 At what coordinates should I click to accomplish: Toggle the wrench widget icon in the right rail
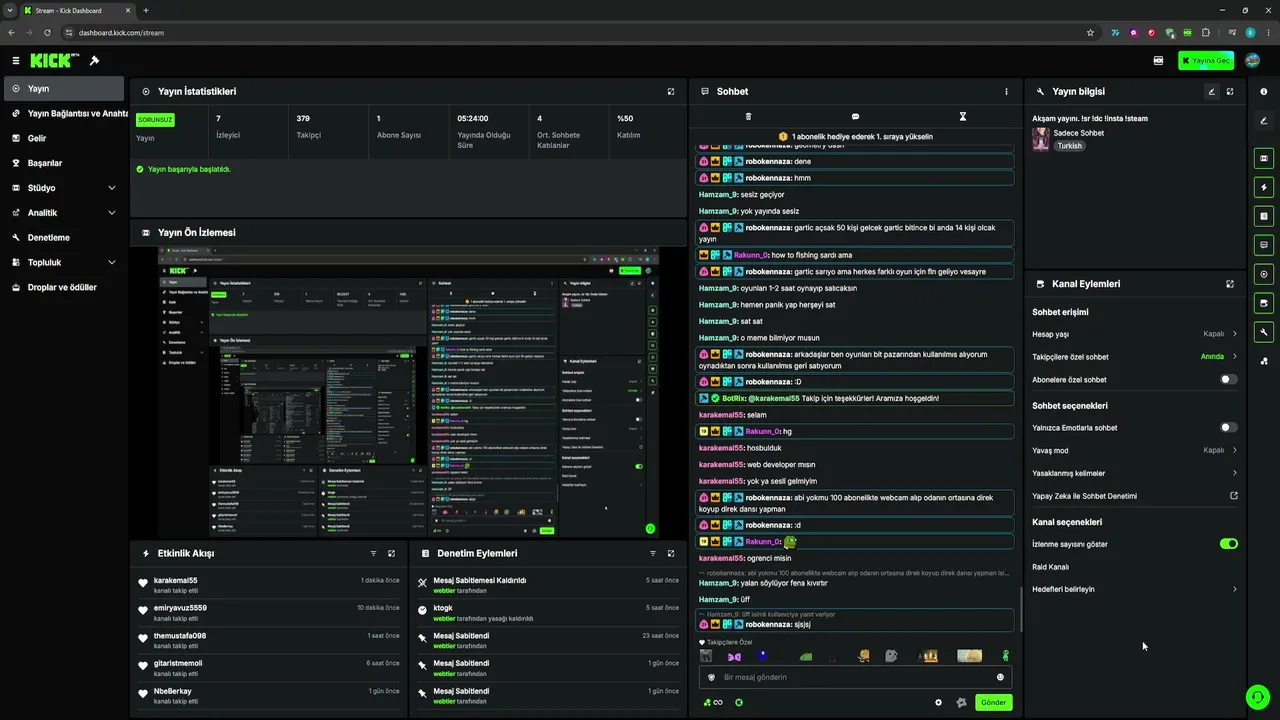1264,332
